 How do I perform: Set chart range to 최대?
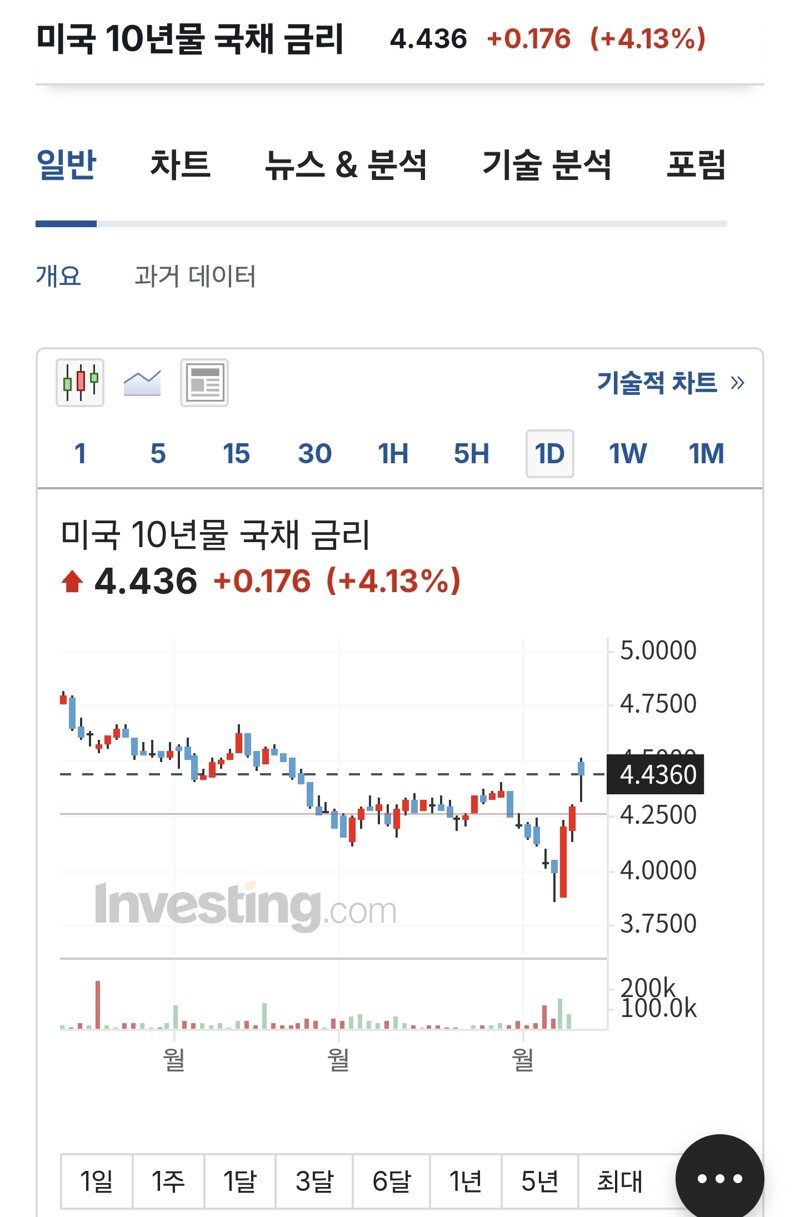pos(620,1182)
